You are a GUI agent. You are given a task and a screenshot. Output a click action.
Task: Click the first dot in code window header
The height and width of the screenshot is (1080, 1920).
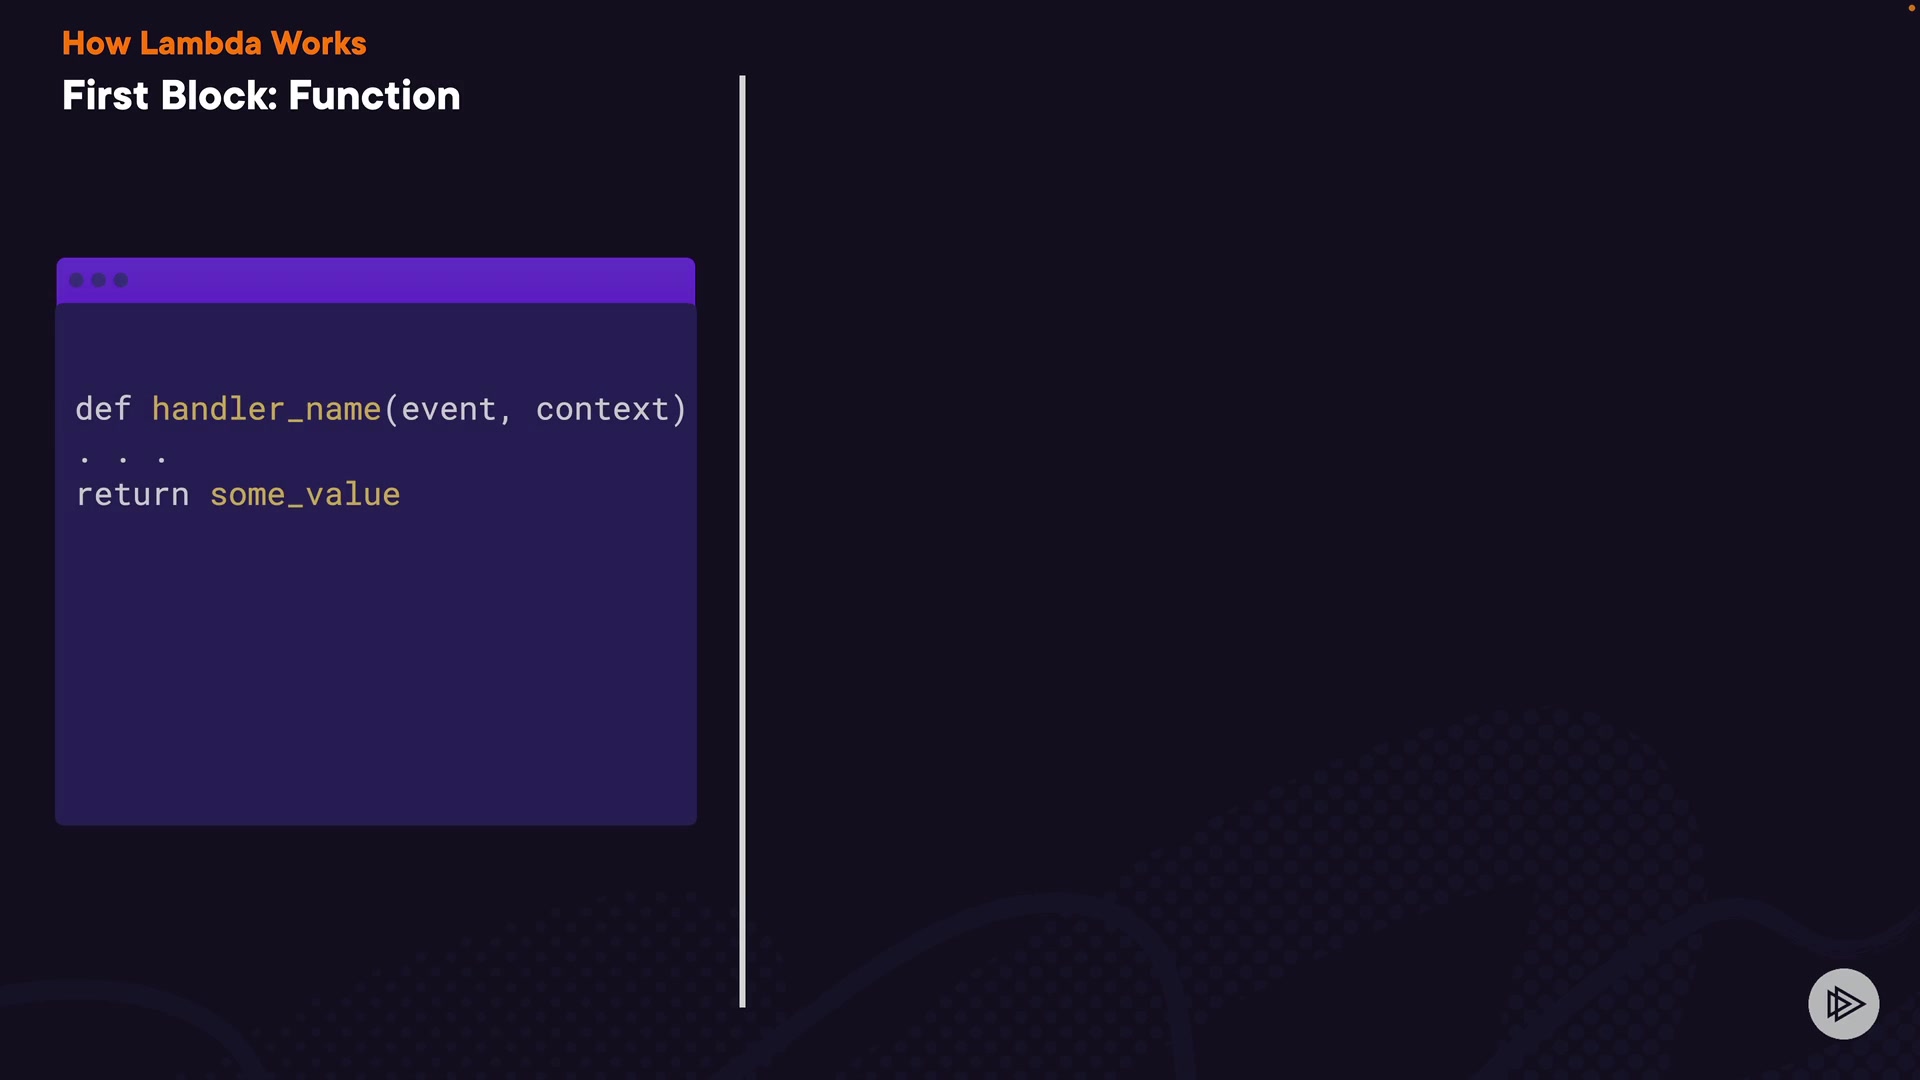pos(77,280)
